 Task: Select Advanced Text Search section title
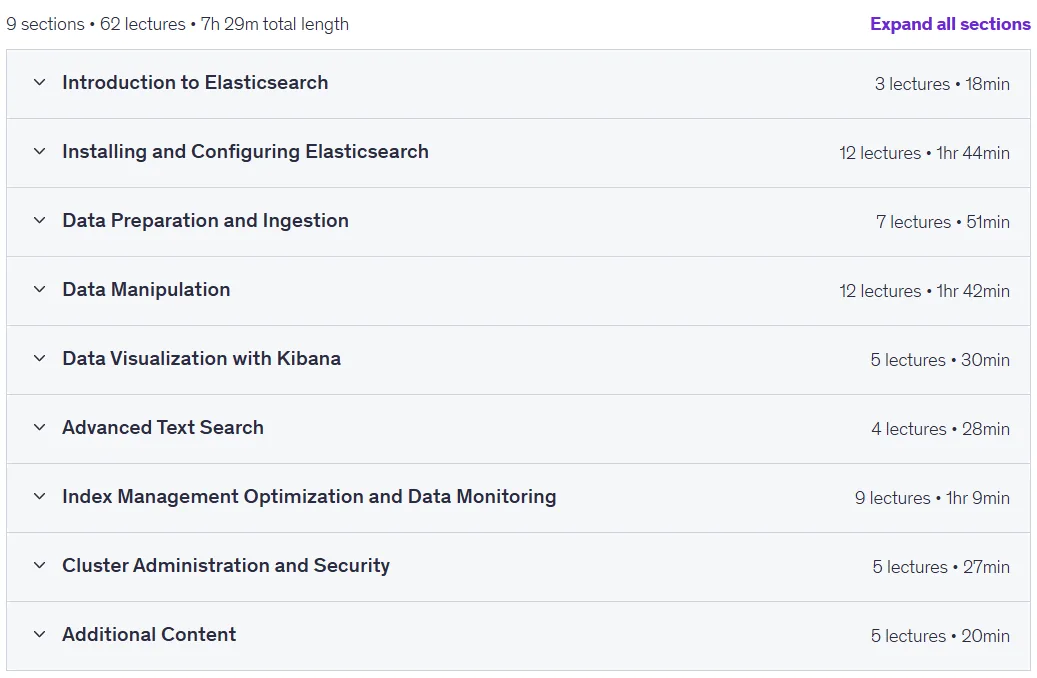[x=163, y=427]
